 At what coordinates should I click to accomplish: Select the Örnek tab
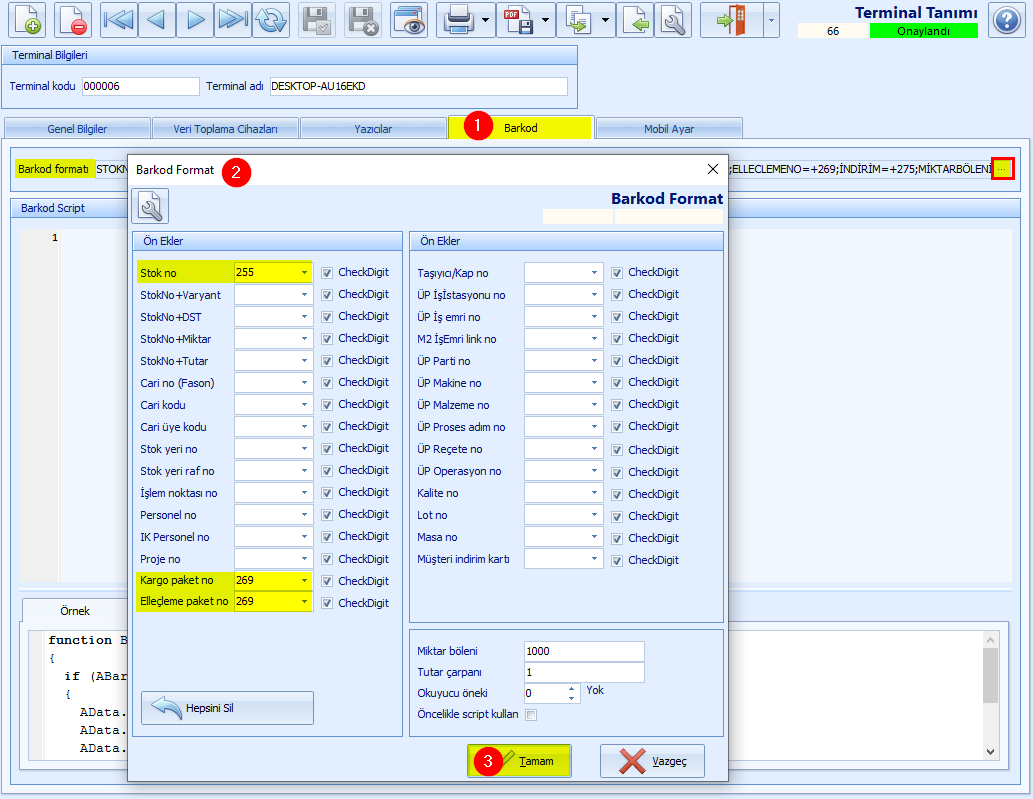click(74, 611)
